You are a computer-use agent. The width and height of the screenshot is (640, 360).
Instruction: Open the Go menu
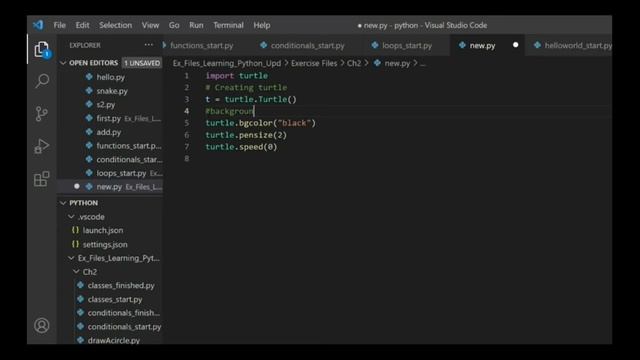[x=174, y=25]
